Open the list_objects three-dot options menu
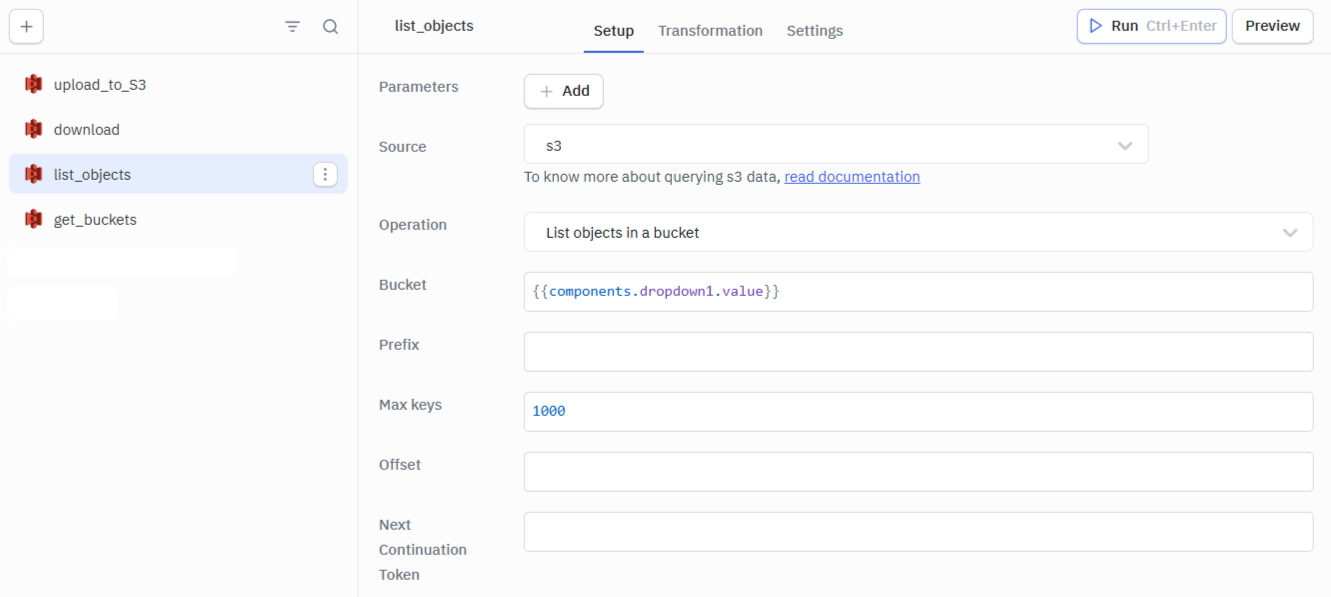Image resolution: width=1331 pixels, height=597 pixels. click(325, 175)
